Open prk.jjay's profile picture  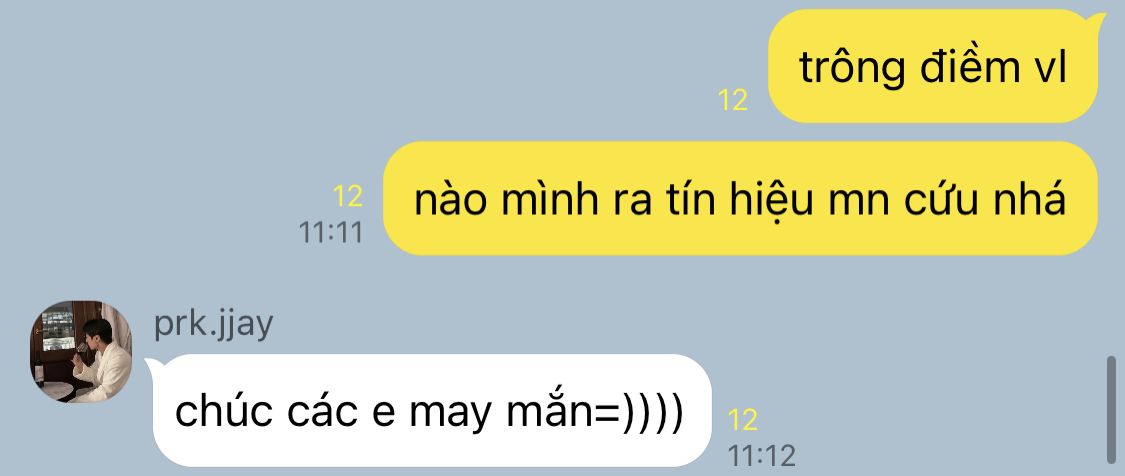coord(80,351)
